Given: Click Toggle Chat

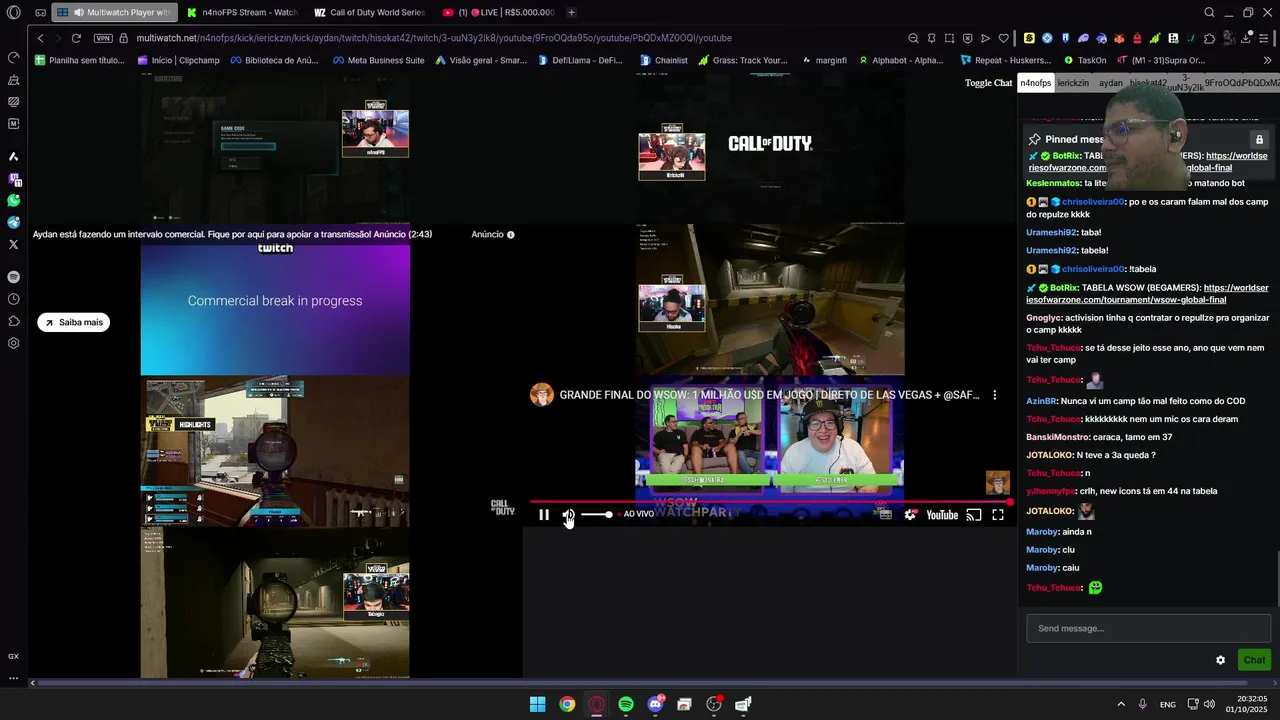Looking at the screenshot, I should click(988, 83).
